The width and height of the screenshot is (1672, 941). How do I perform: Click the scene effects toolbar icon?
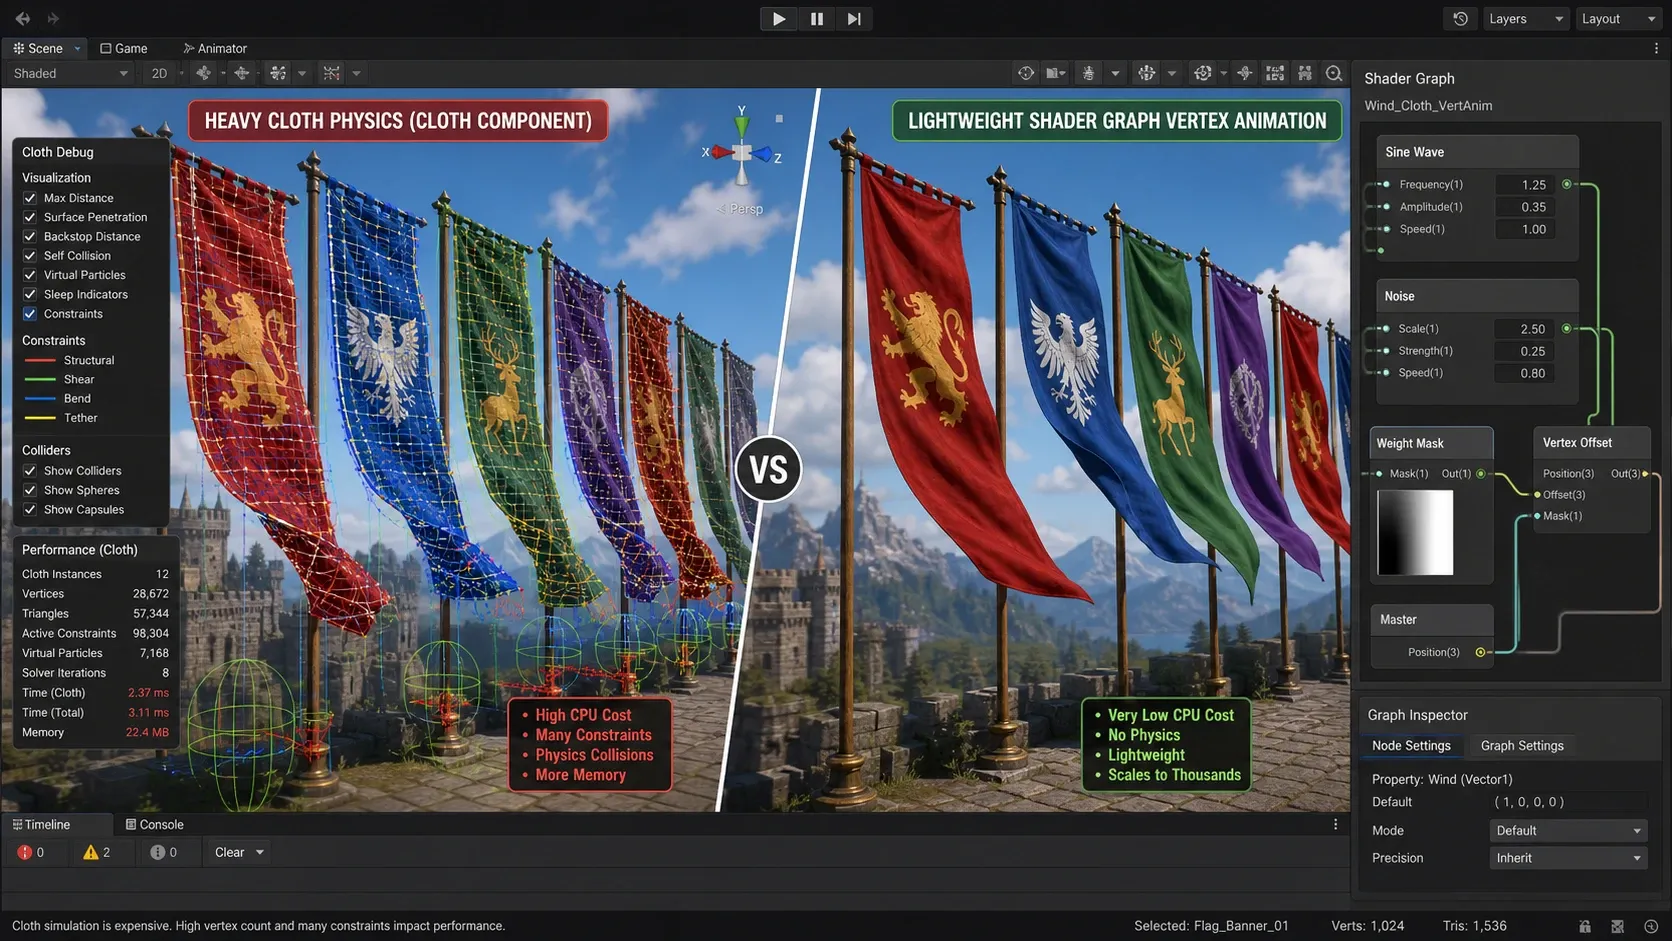[278, 73]
